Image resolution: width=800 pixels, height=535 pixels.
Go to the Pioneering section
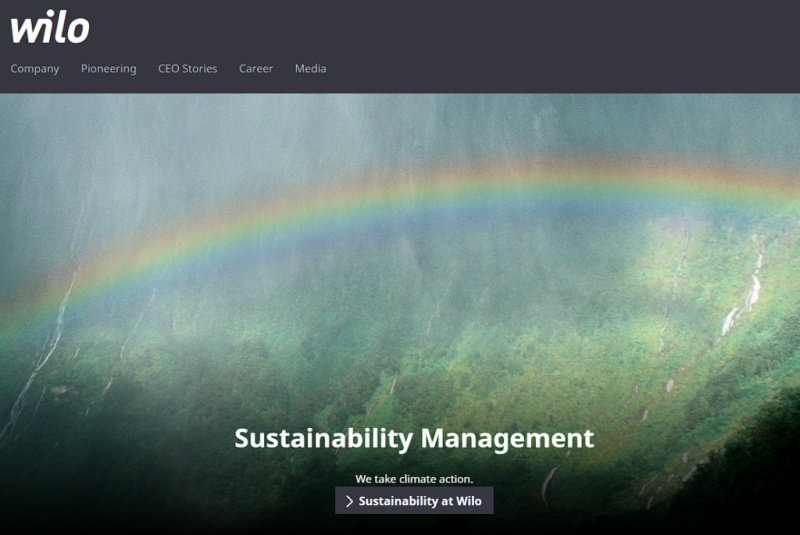108,69
